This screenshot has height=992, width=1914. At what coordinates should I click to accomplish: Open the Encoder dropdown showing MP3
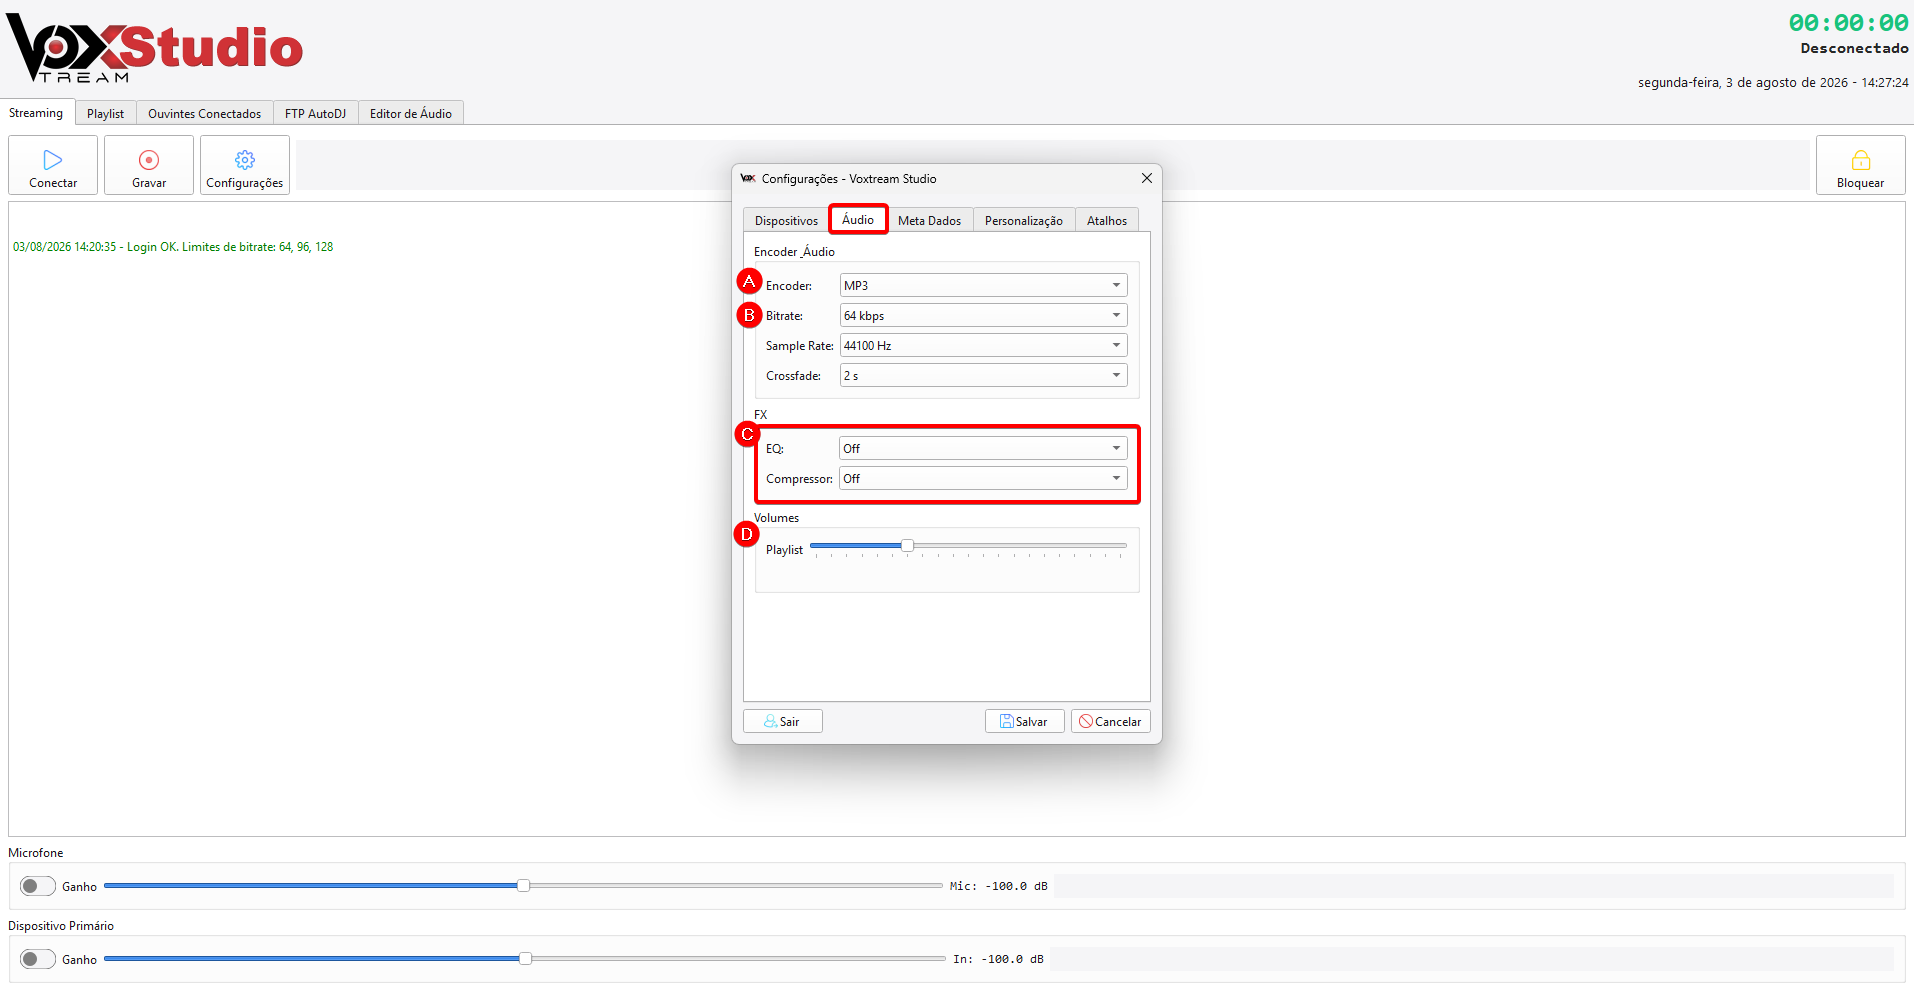[983, 286]
